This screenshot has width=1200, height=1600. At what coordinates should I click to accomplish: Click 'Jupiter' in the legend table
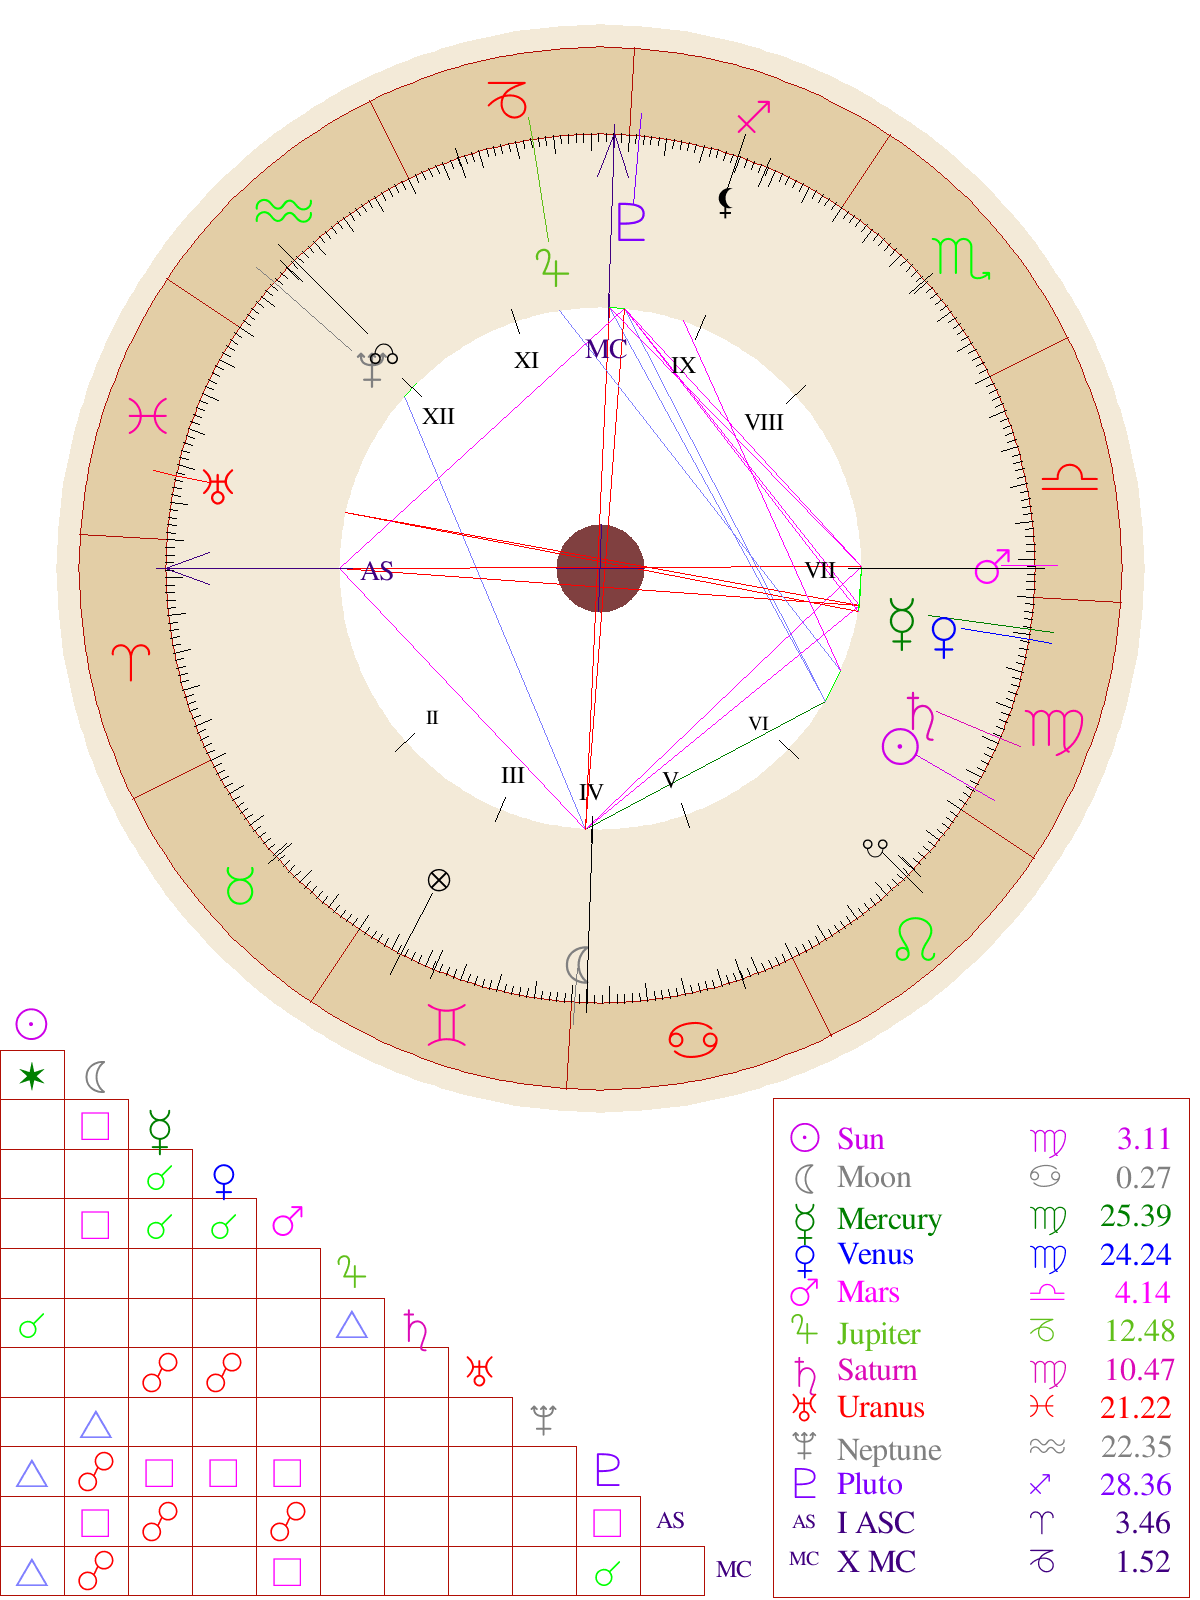(x=879, y=1334)
